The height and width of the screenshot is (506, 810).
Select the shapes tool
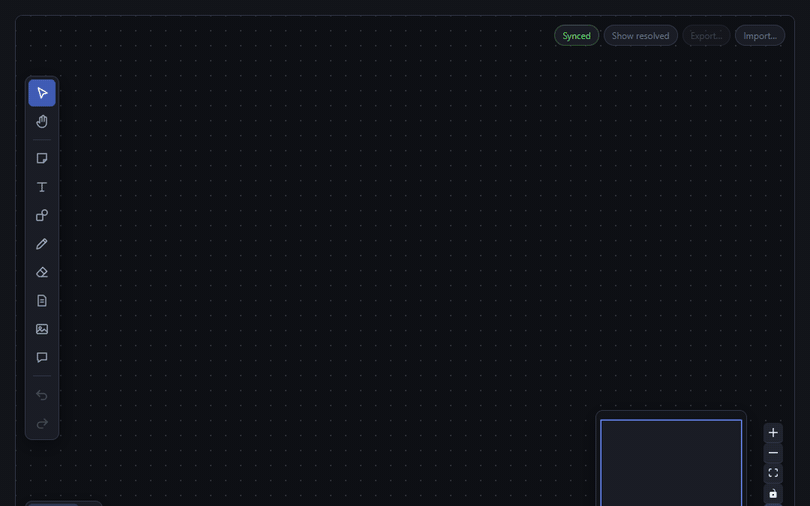[42, 215]
